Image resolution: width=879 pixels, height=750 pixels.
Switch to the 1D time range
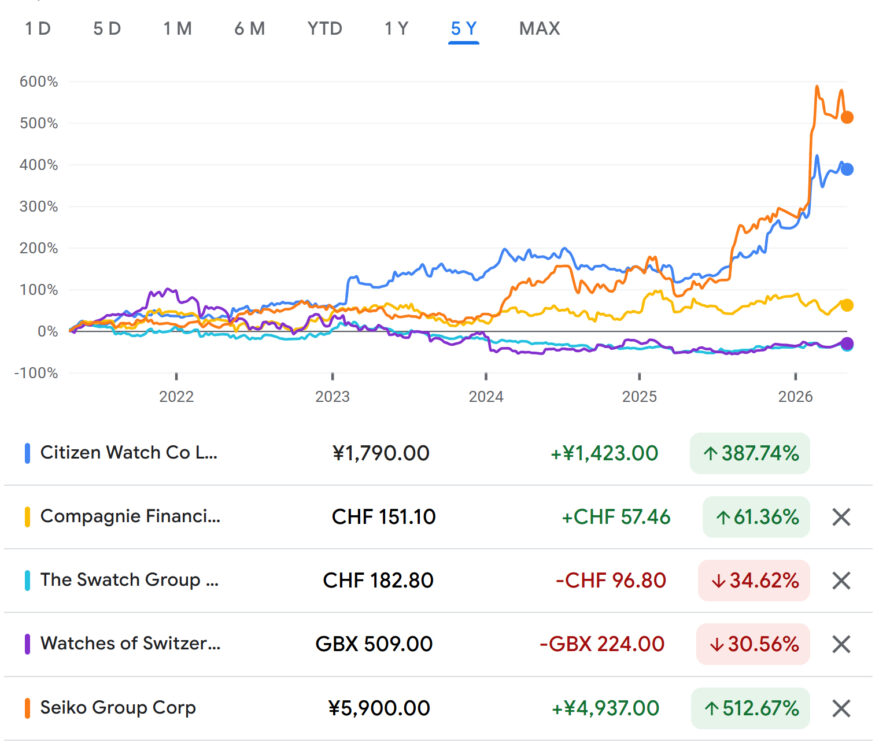point(37,28)
